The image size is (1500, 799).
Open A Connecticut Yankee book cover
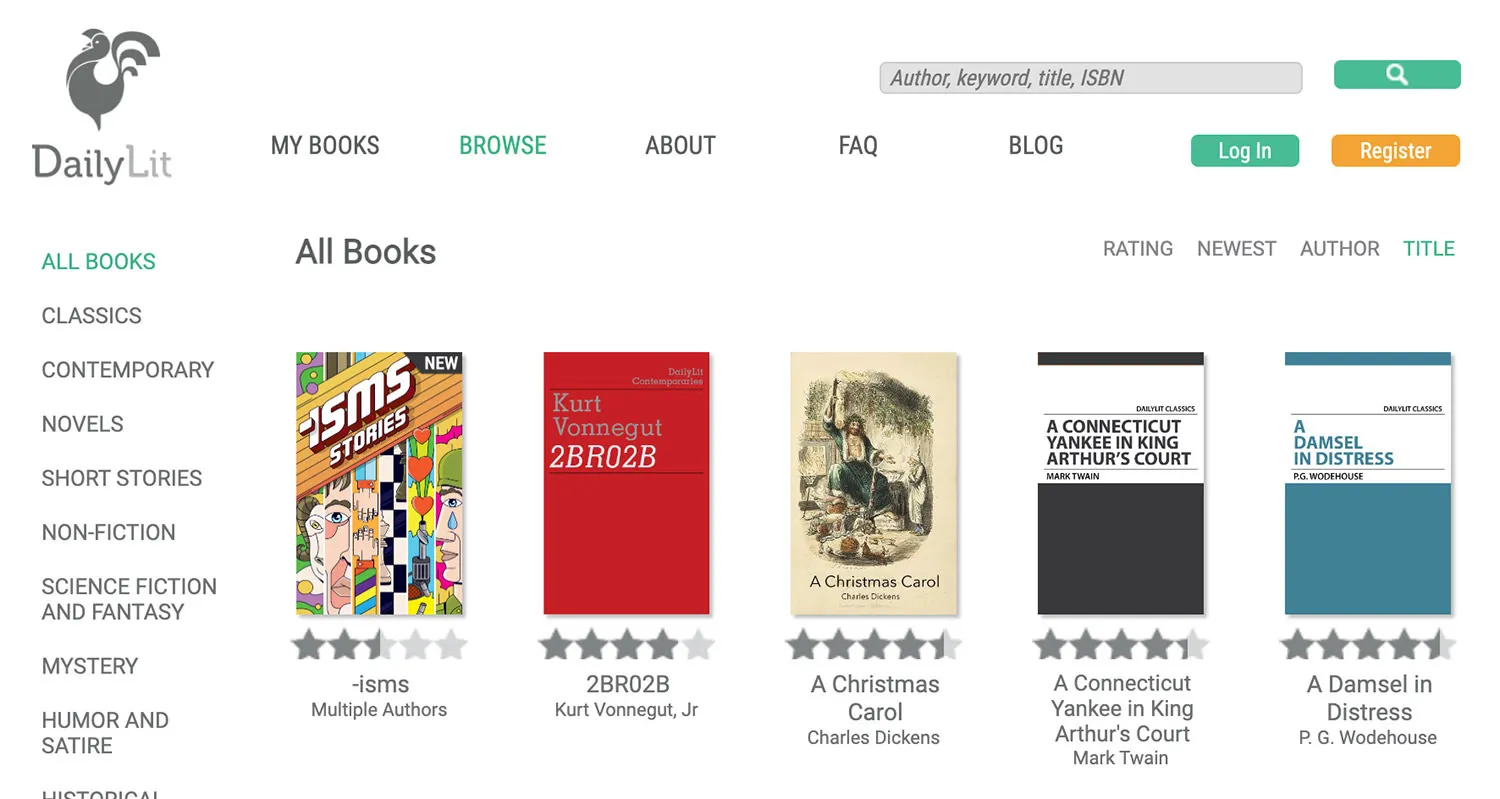click(1120, 483)
